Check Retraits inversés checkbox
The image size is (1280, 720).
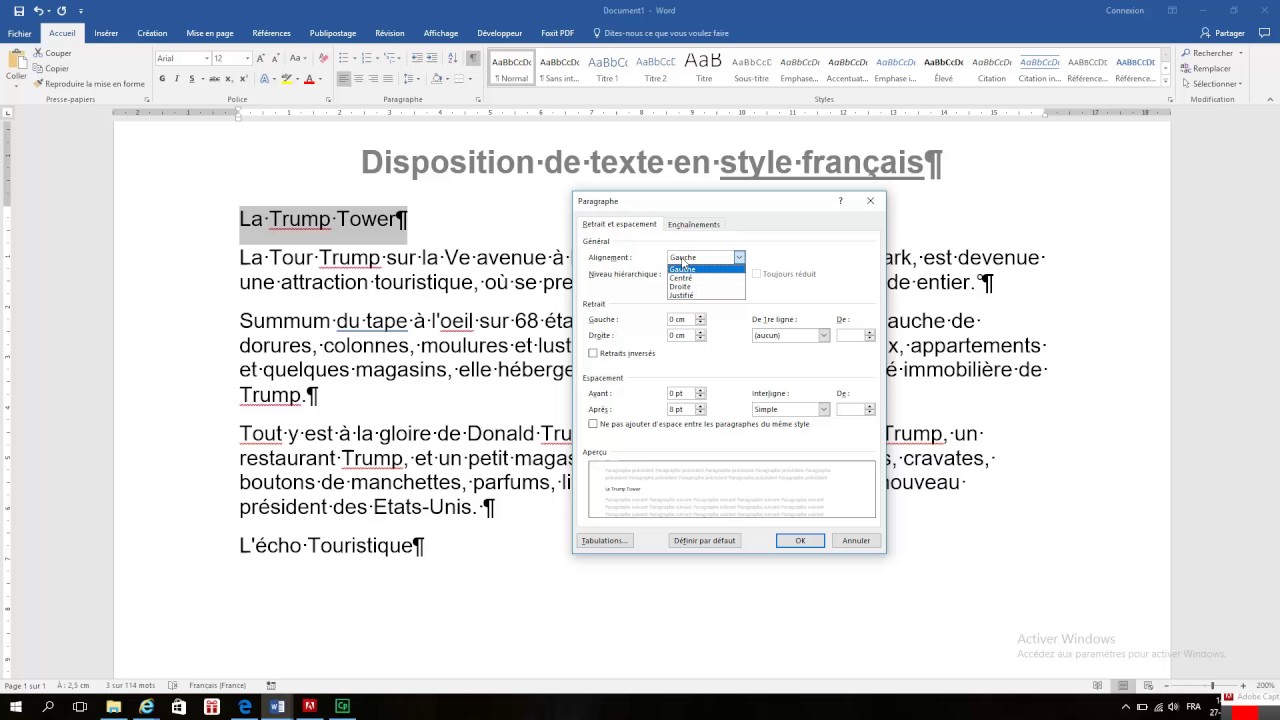click(593, 353)
